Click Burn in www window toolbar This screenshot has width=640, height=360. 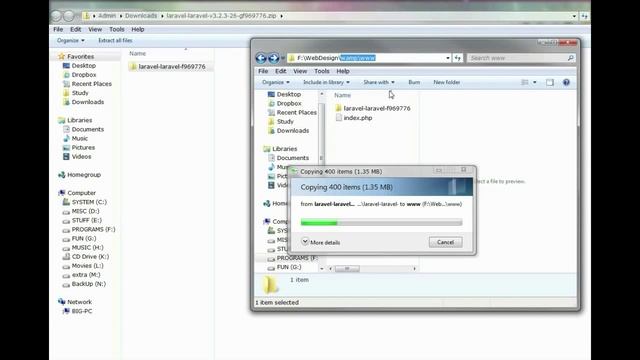[414, 82]
